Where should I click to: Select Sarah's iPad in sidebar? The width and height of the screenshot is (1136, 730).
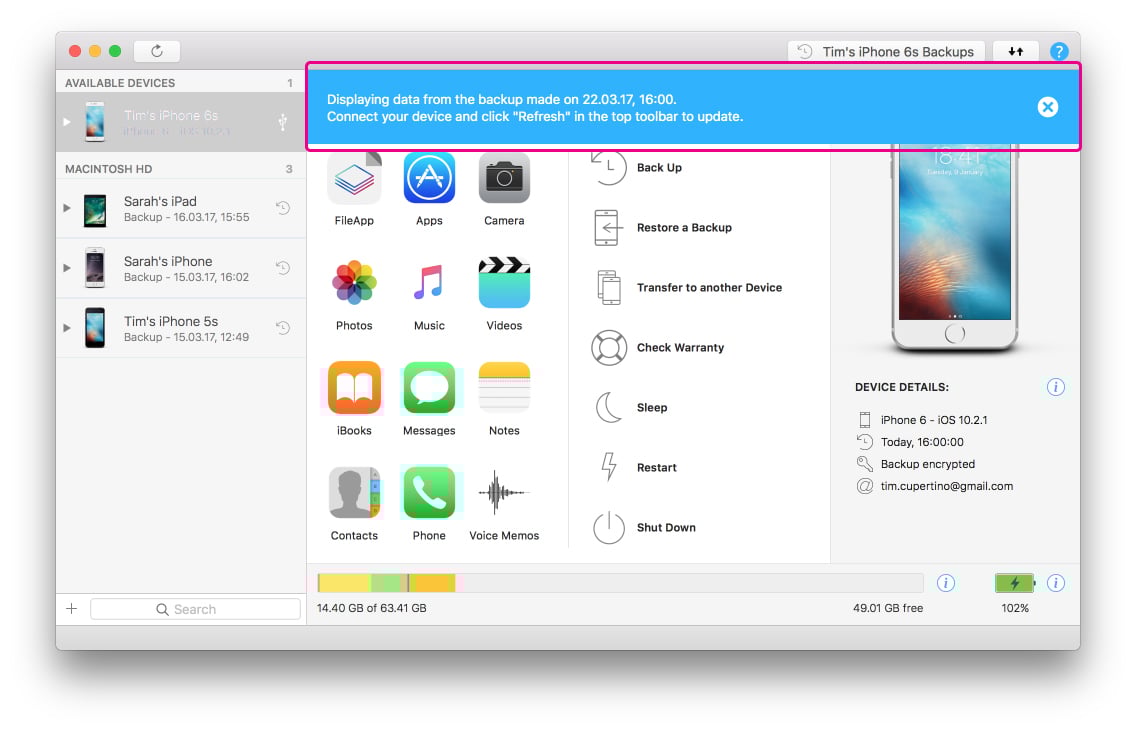point(181,209)
